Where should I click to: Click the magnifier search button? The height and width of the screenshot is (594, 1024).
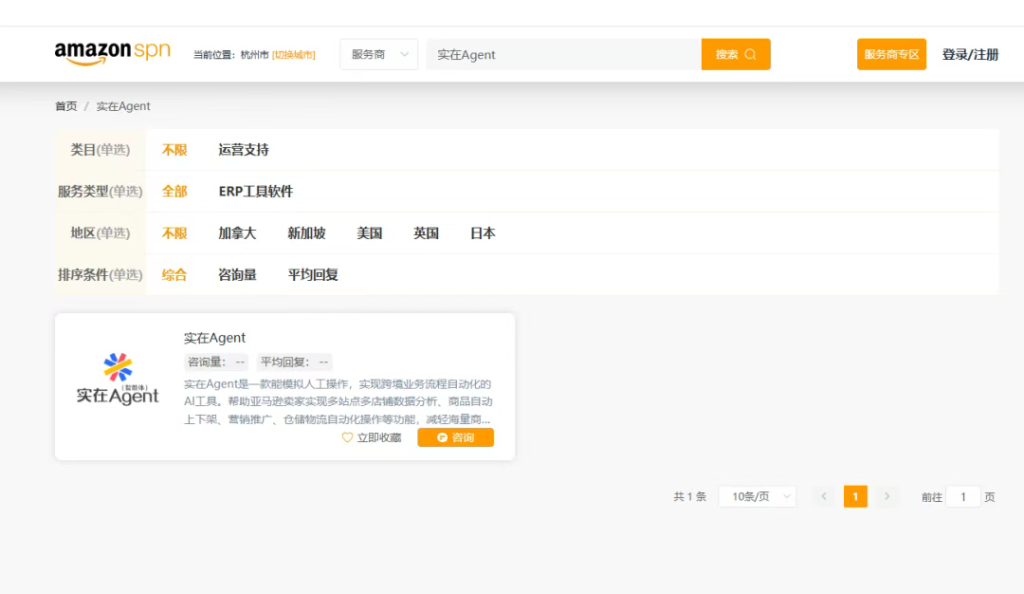736,55
